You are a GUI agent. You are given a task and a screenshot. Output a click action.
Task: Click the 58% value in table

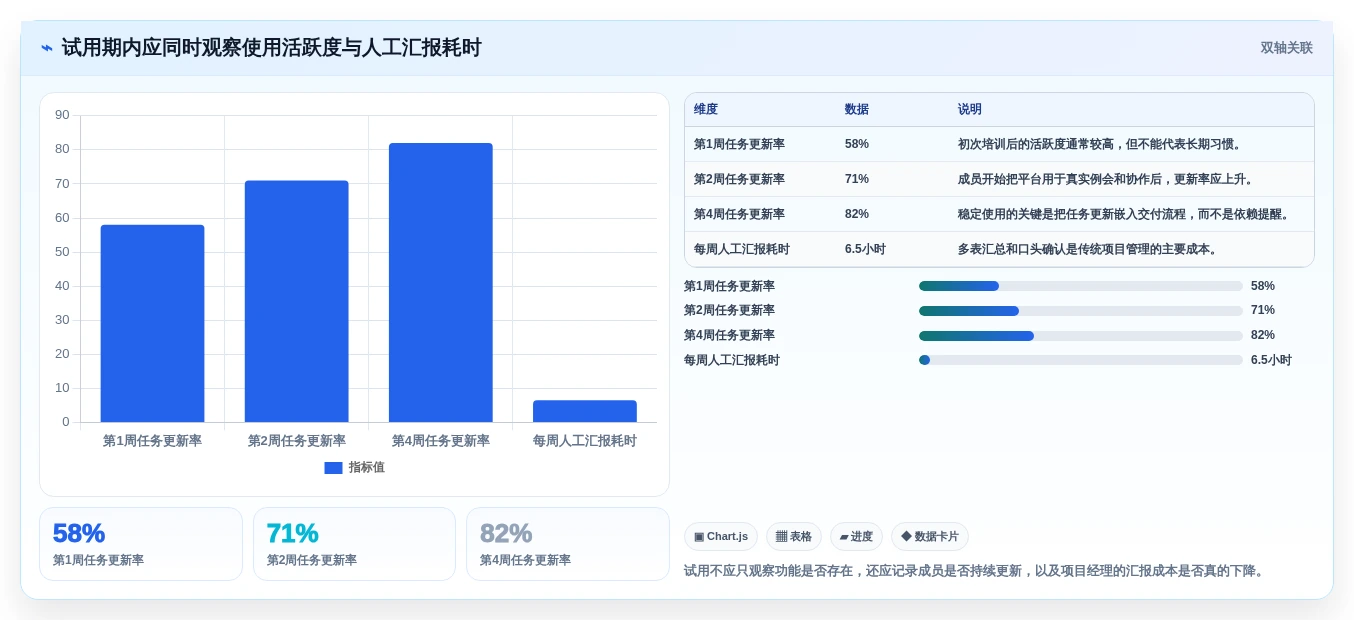pos(857,144)
